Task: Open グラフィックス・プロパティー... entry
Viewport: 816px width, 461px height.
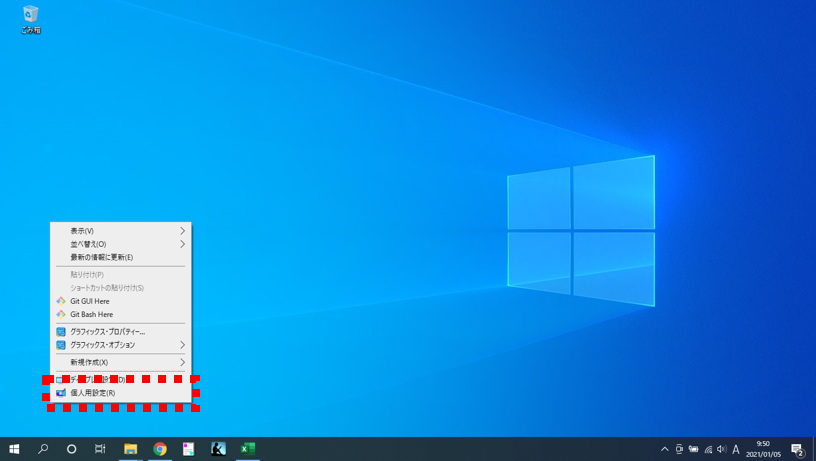Action: click(121, 331)
